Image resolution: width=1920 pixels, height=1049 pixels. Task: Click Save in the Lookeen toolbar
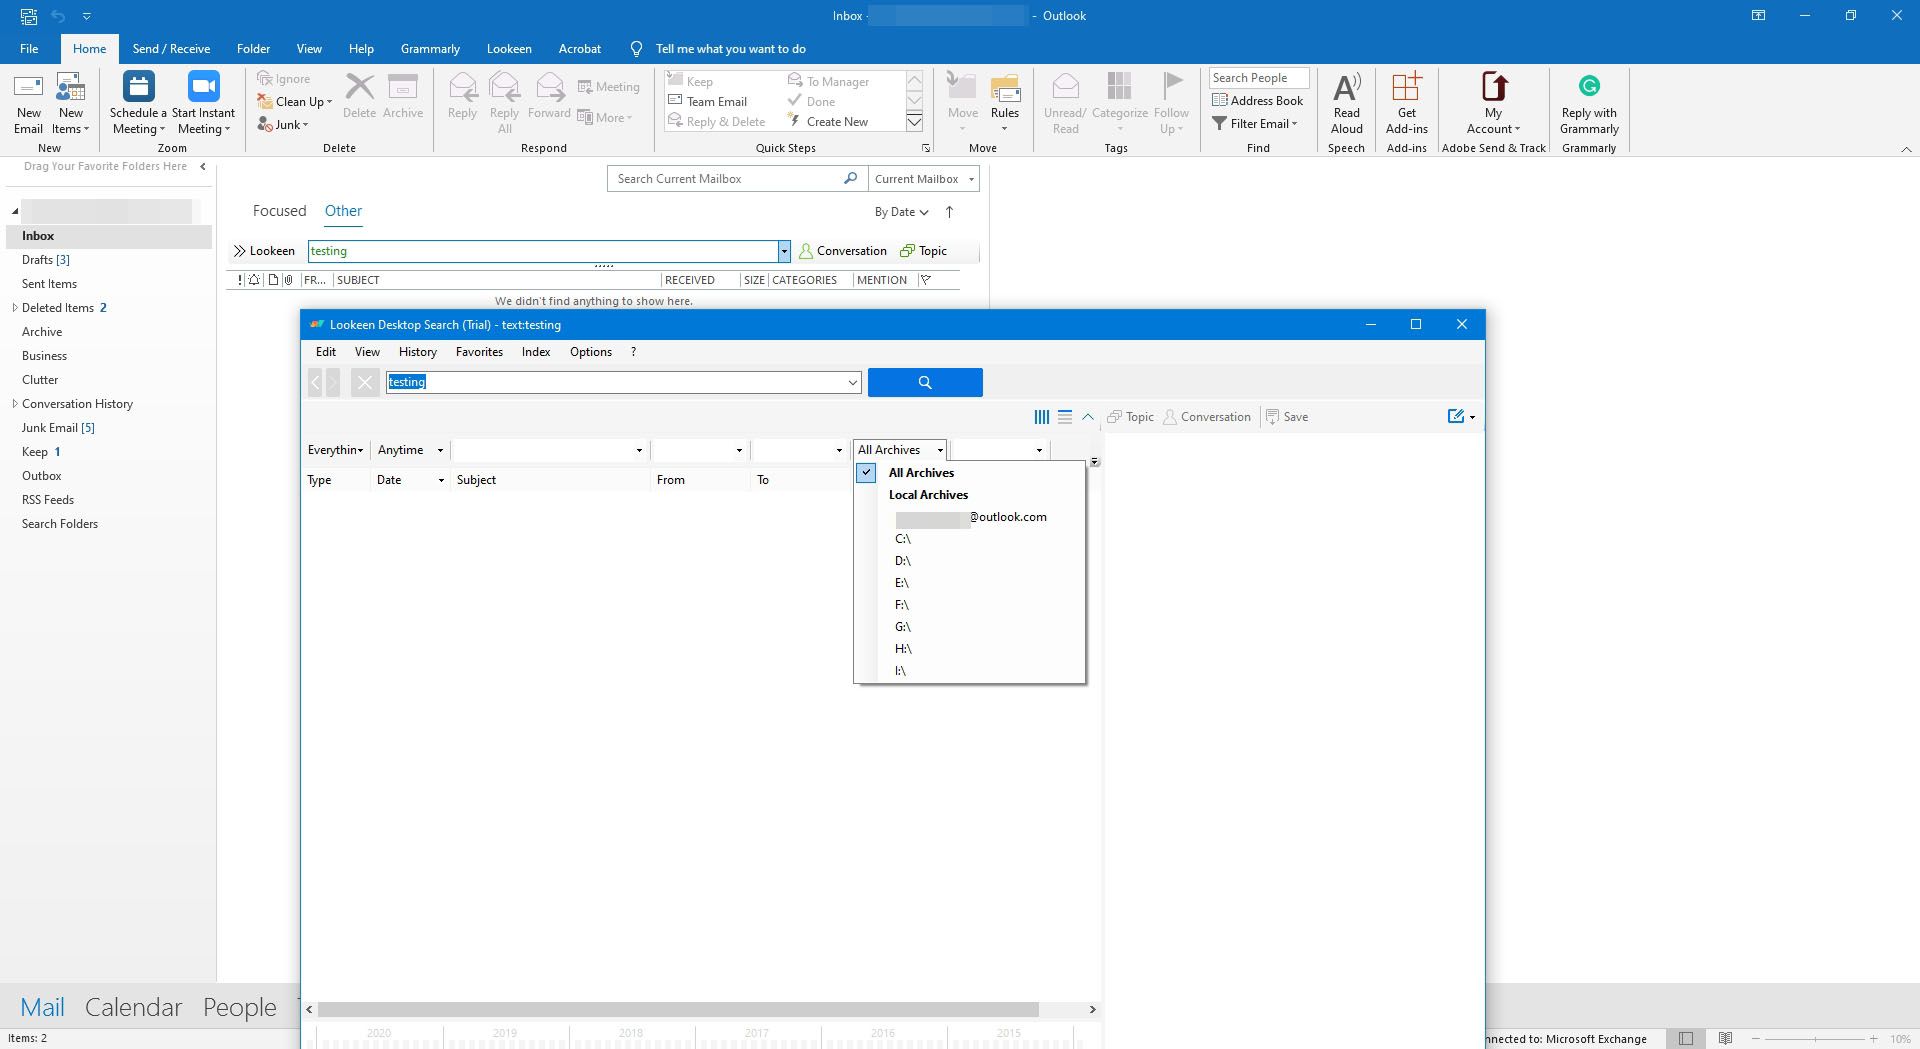[x=1287, y=417]
